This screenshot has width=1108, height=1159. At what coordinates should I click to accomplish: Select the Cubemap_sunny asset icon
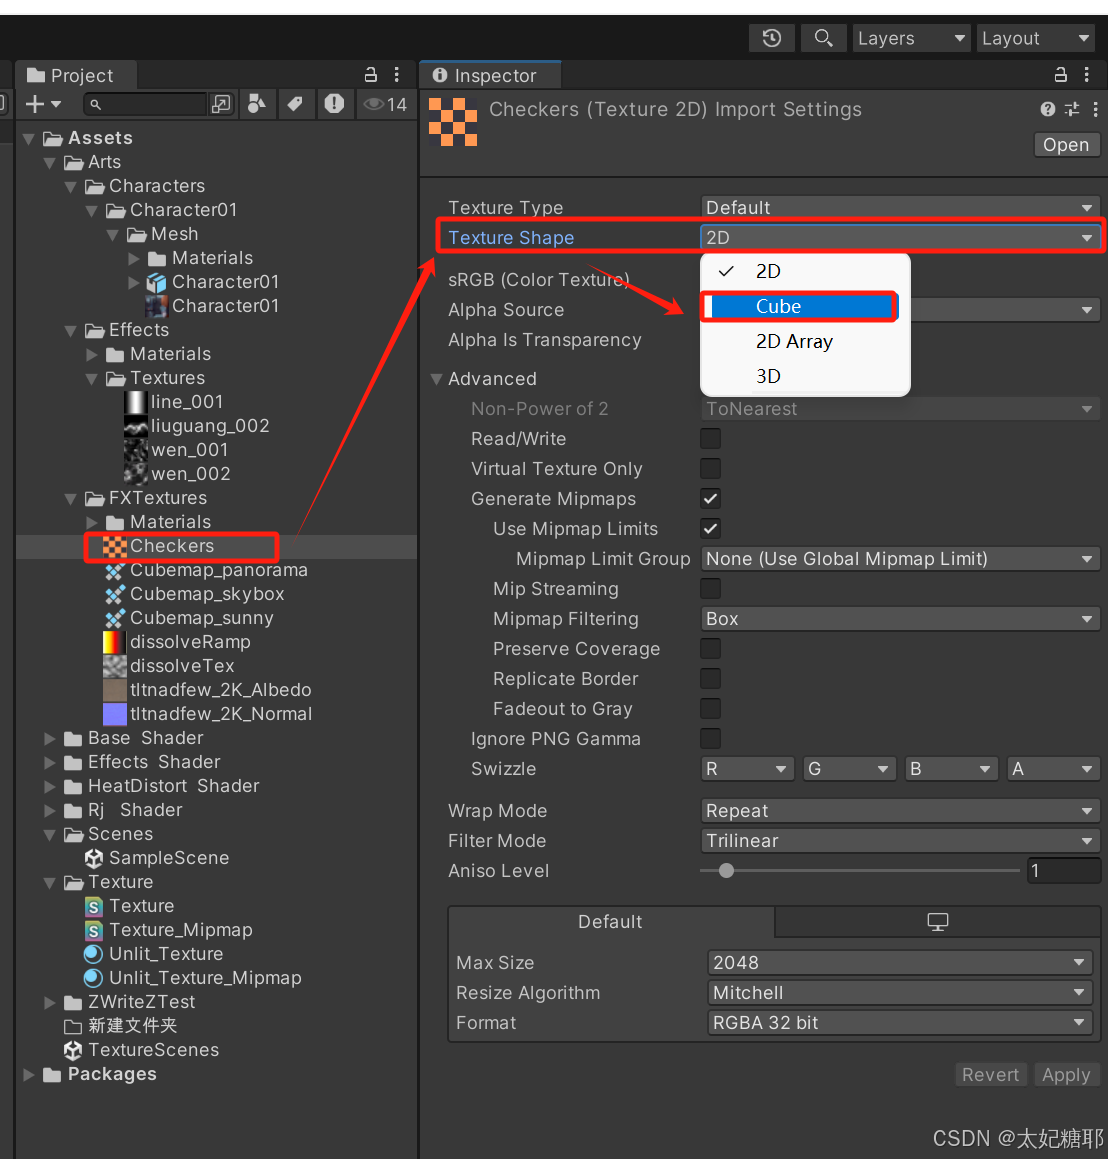click(x=115, y=618)
